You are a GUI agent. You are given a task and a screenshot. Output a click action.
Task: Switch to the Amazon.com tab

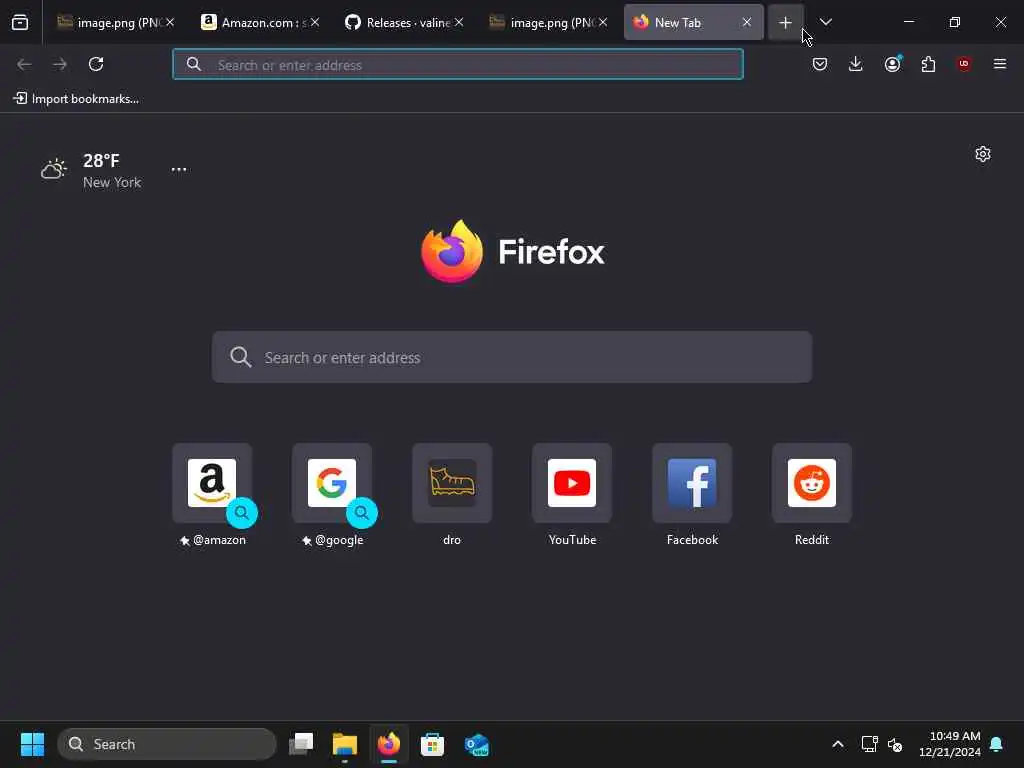[261, 22]
